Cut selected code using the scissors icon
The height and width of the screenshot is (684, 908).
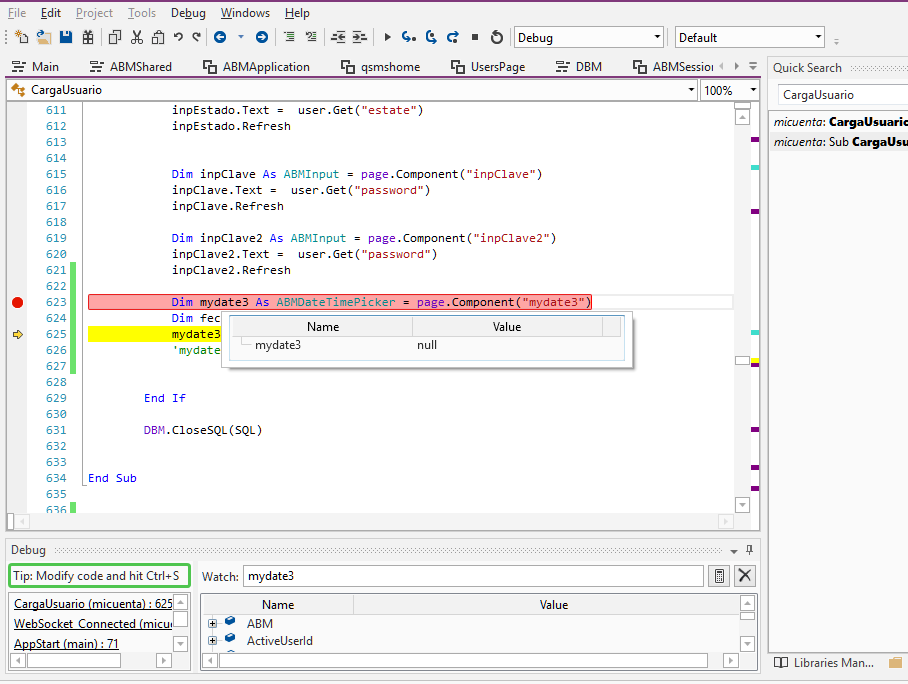[x=137, y=37]
